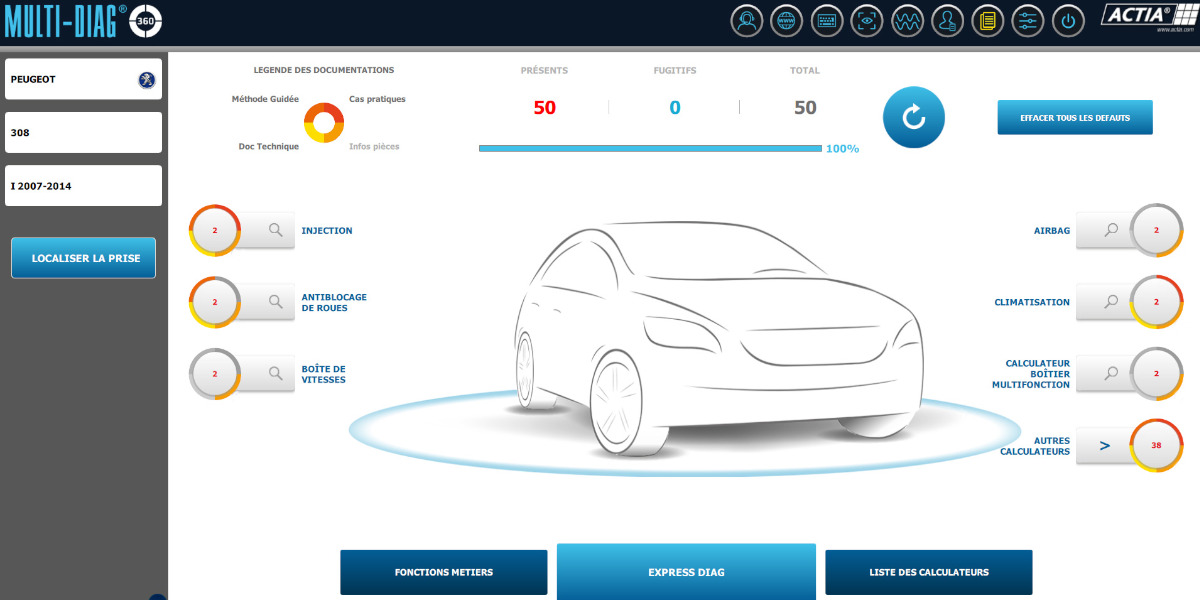This screenshot has width=1200, height=600.
Task: Click the Climatisation magnifier search icon
Action: click(x=1111, y=301)
